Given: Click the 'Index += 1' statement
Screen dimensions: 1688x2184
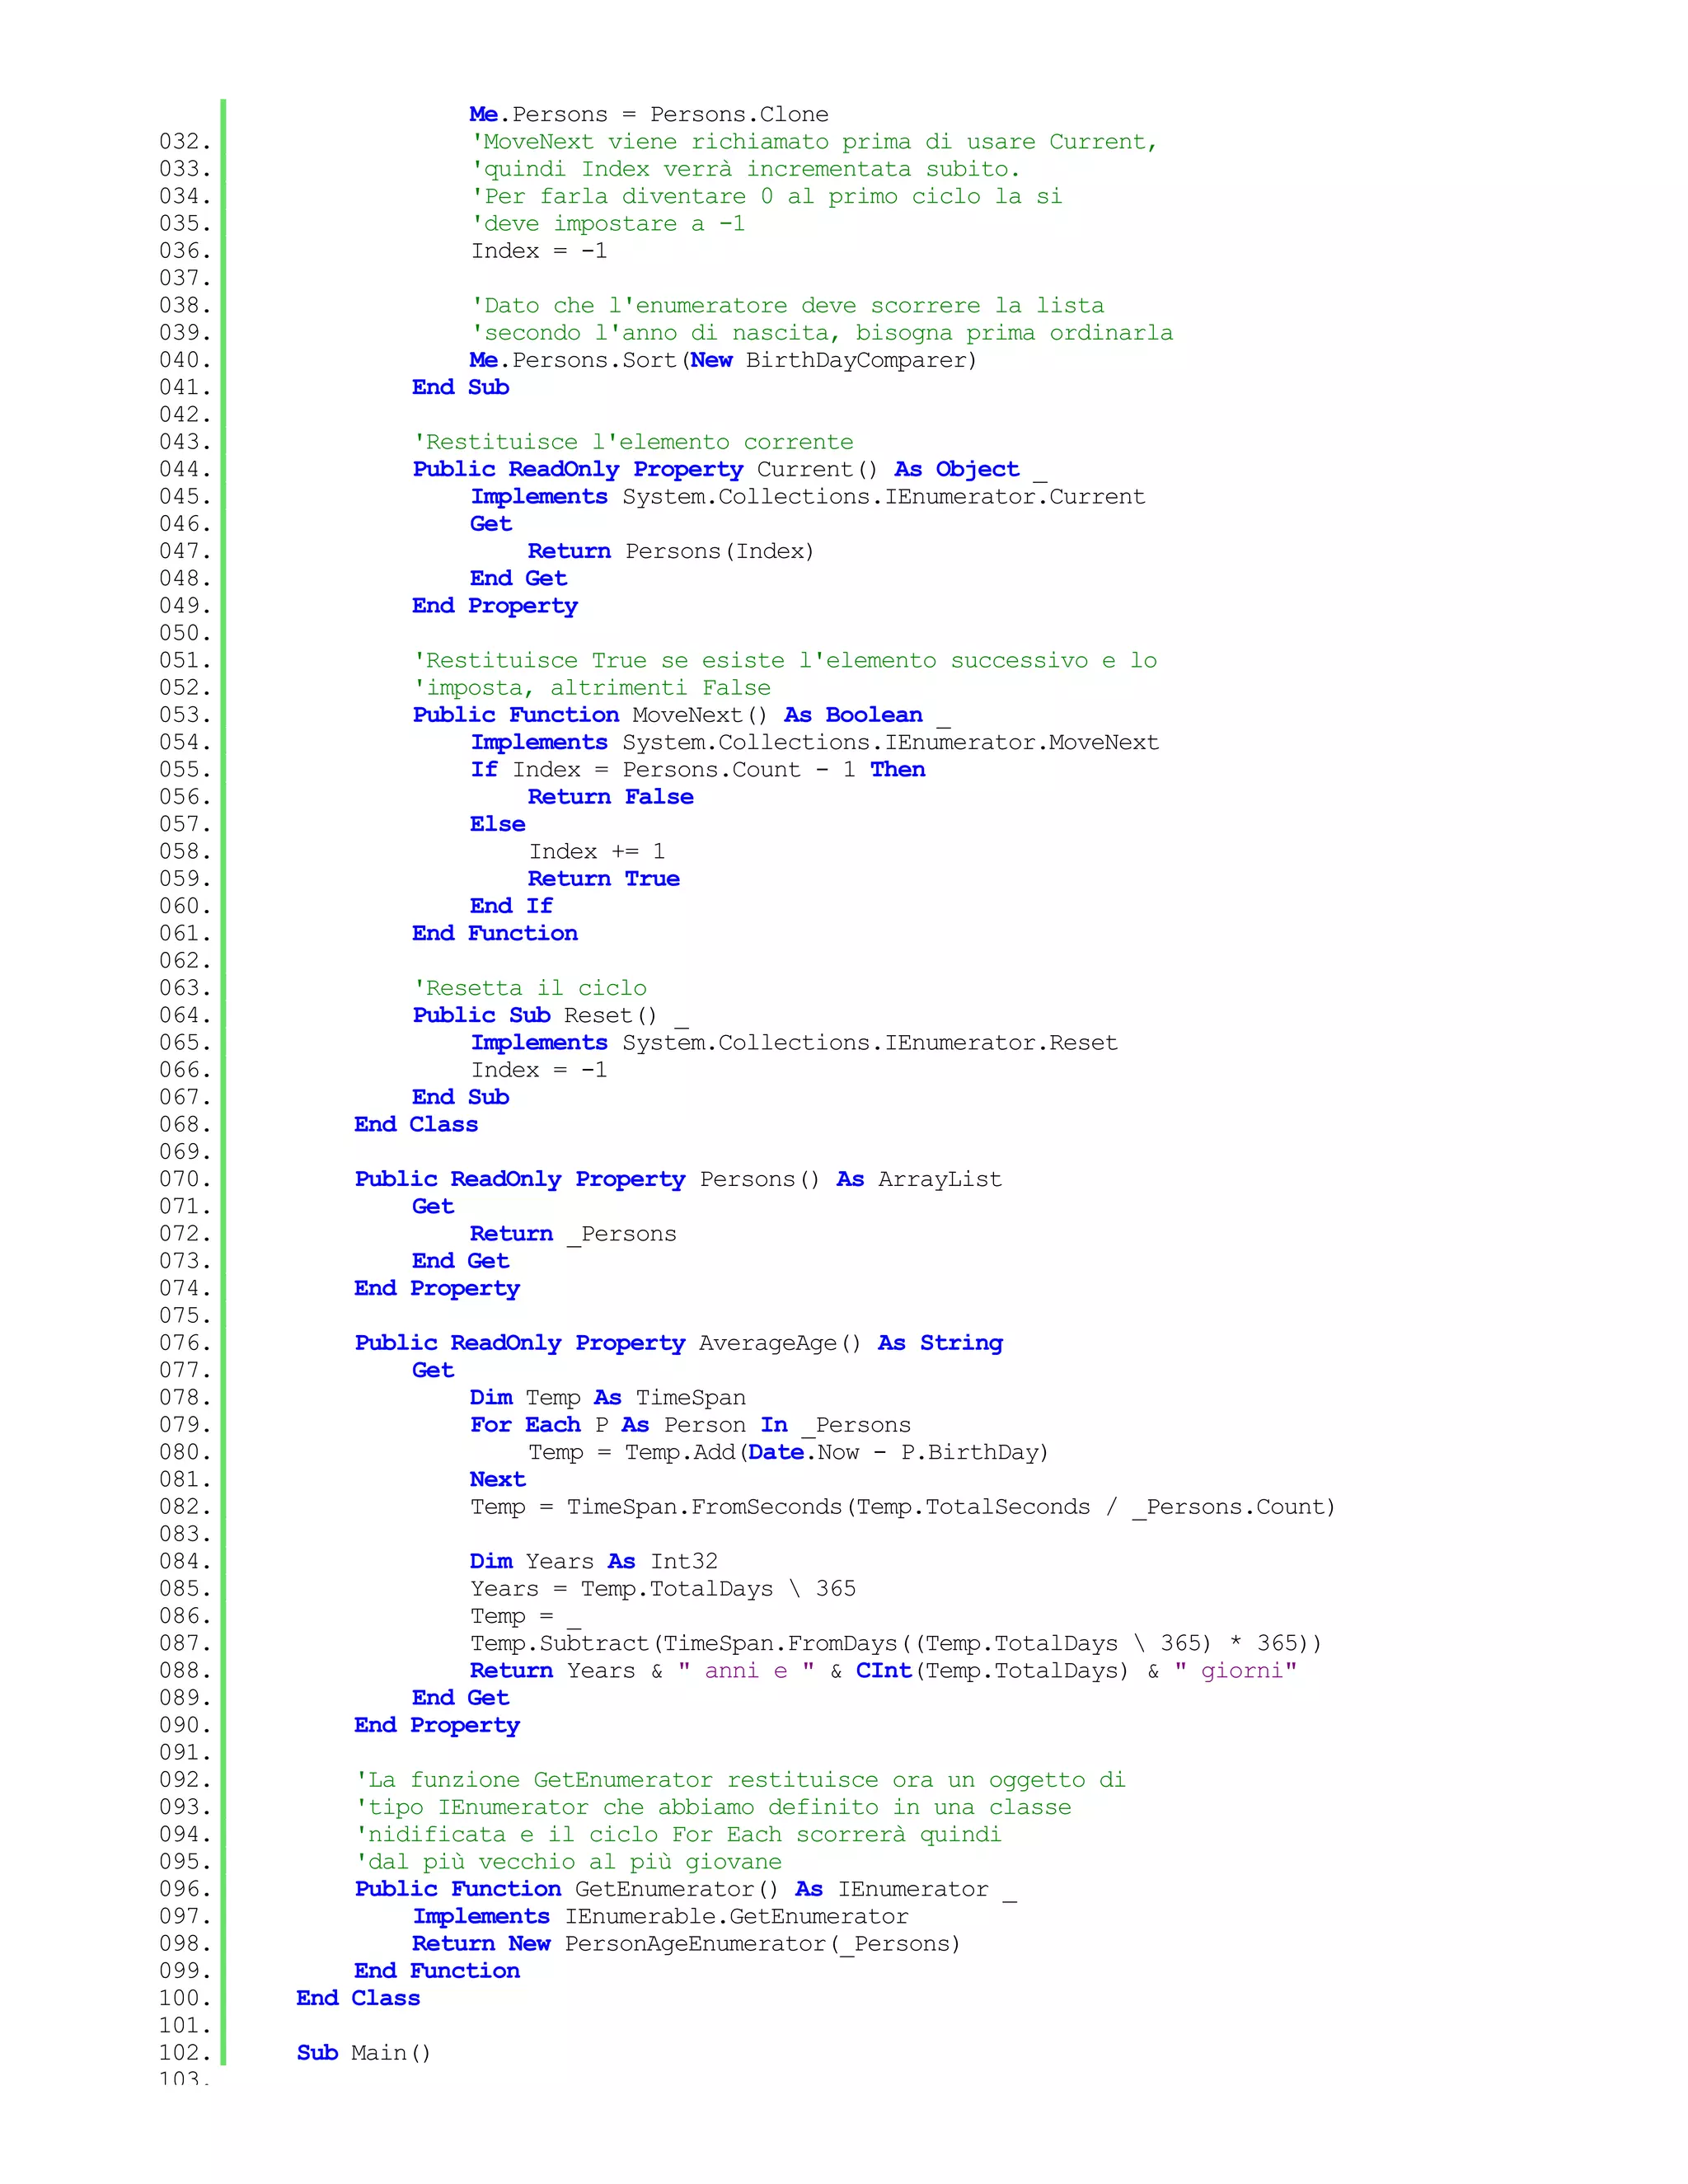Looking at the screenshot, I should [597, 852].
